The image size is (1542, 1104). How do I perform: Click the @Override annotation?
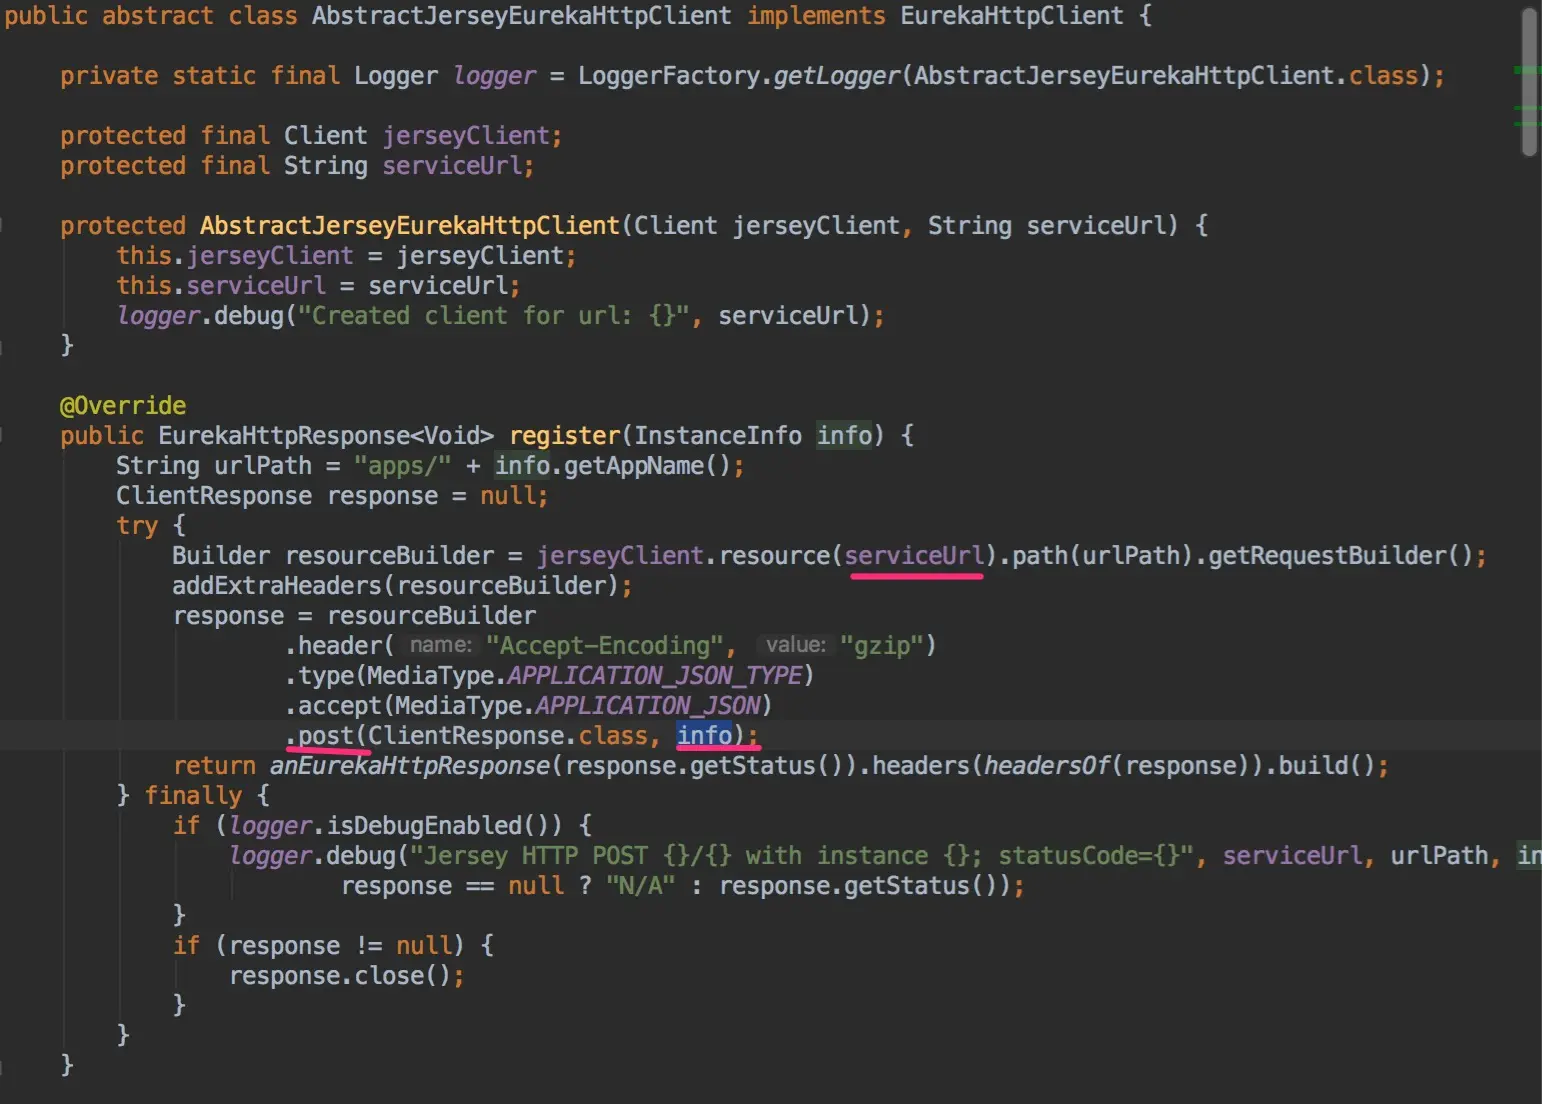pyautogui.click(x=123, y=406)
